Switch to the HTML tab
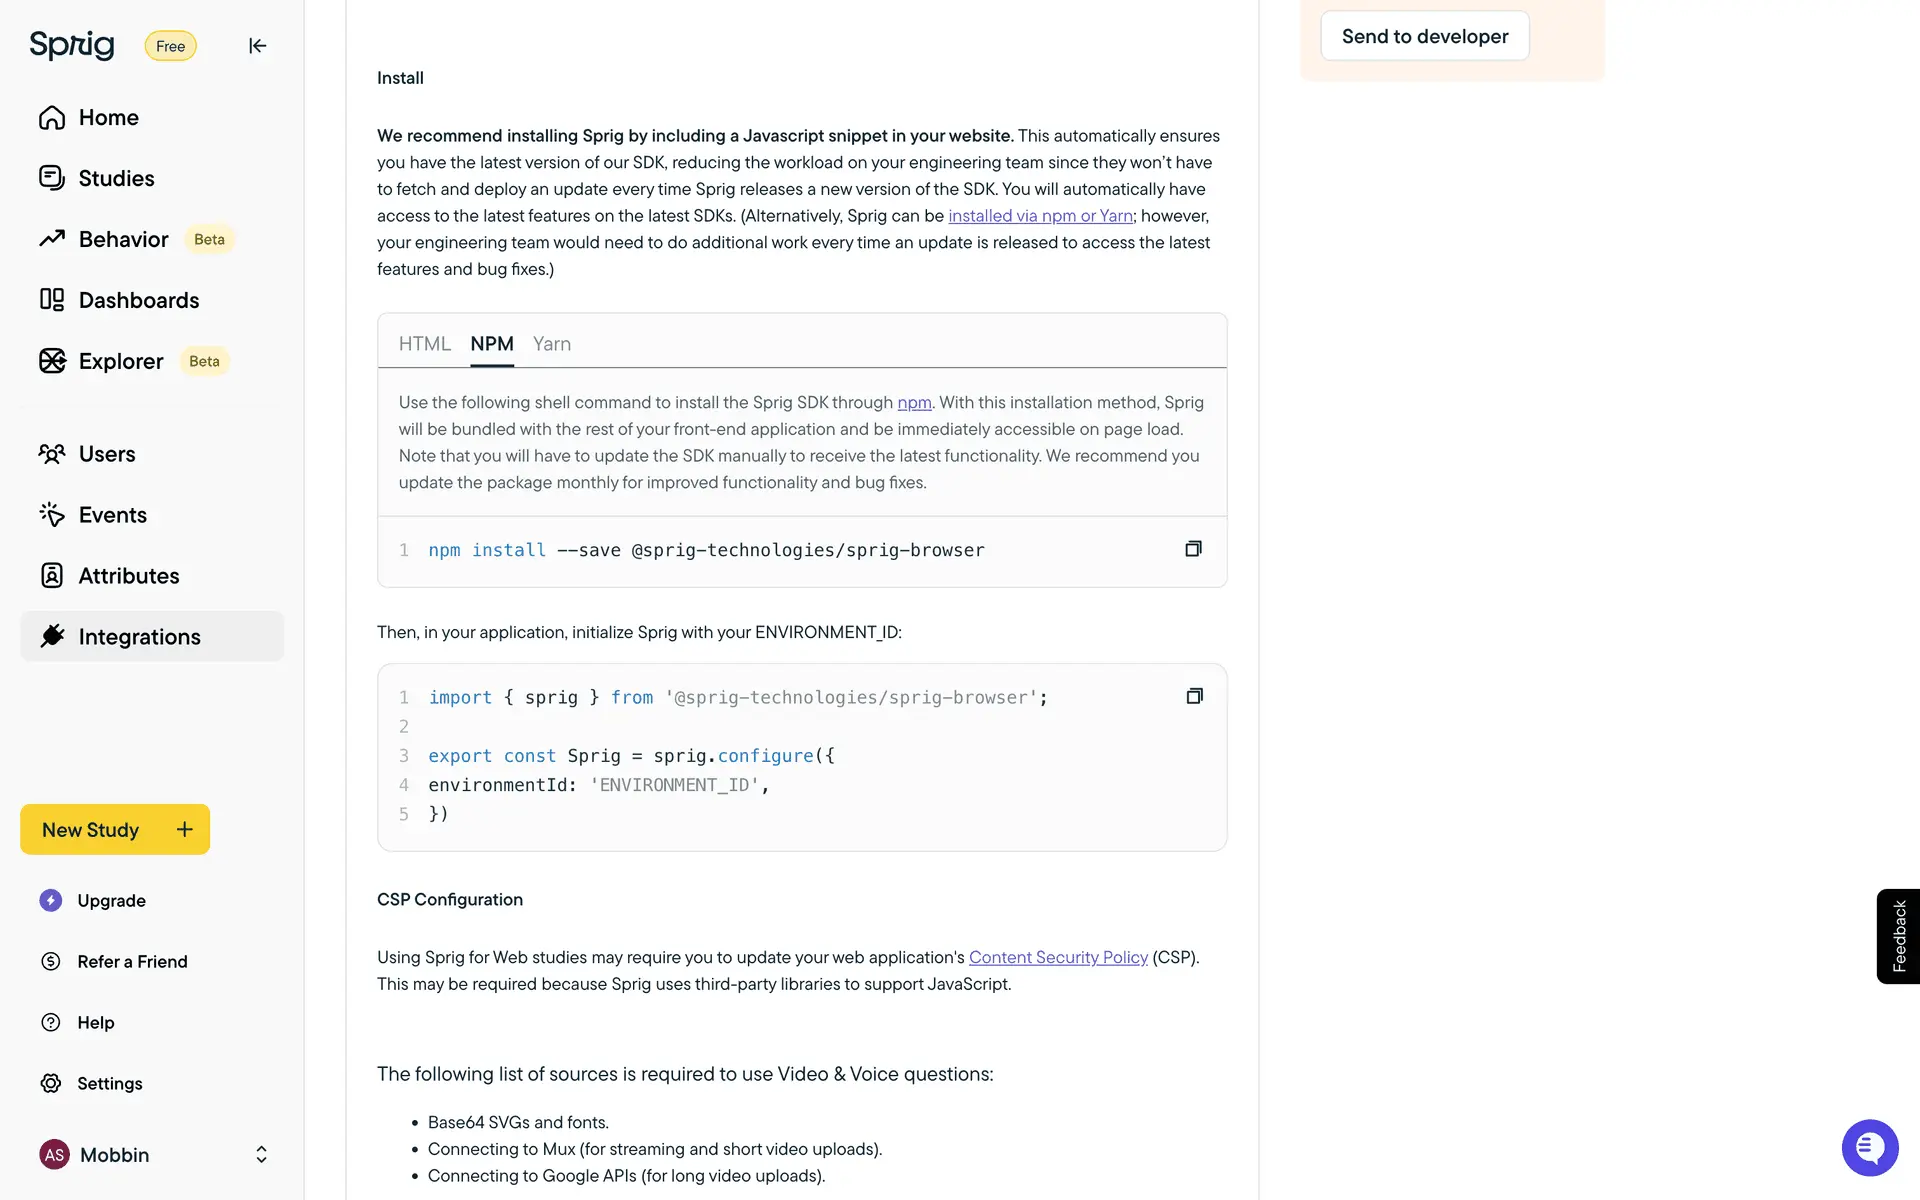The height and width of the screenshot is (1200, 1920). pyautogui.click(x=424, y=344)
